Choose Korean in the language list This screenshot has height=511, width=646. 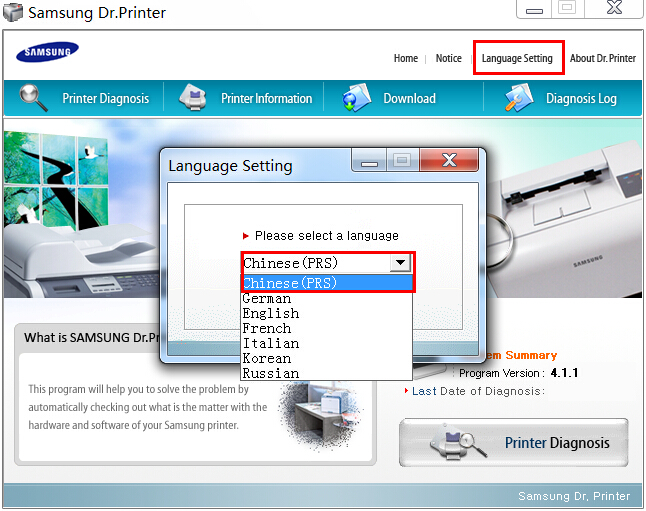pyautogui.click(x=327, y=359)
